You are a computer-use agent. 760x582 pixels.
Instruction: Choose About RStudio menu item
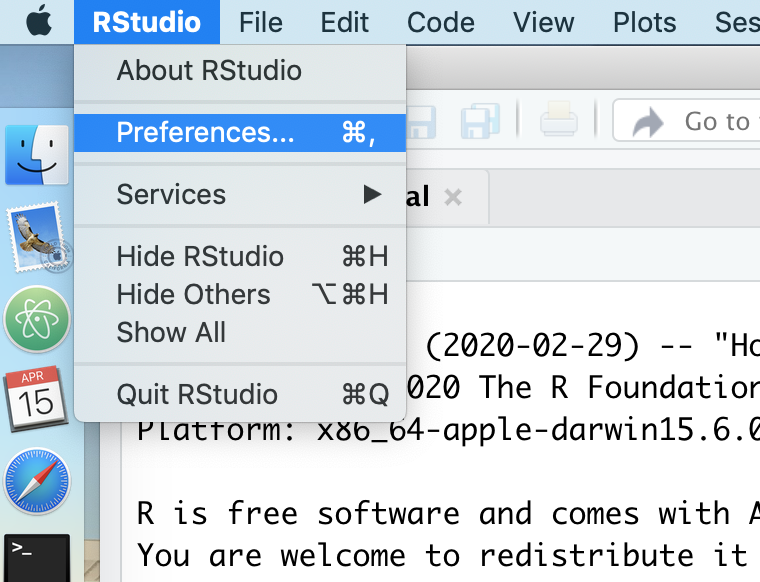(x=209, y=71)
